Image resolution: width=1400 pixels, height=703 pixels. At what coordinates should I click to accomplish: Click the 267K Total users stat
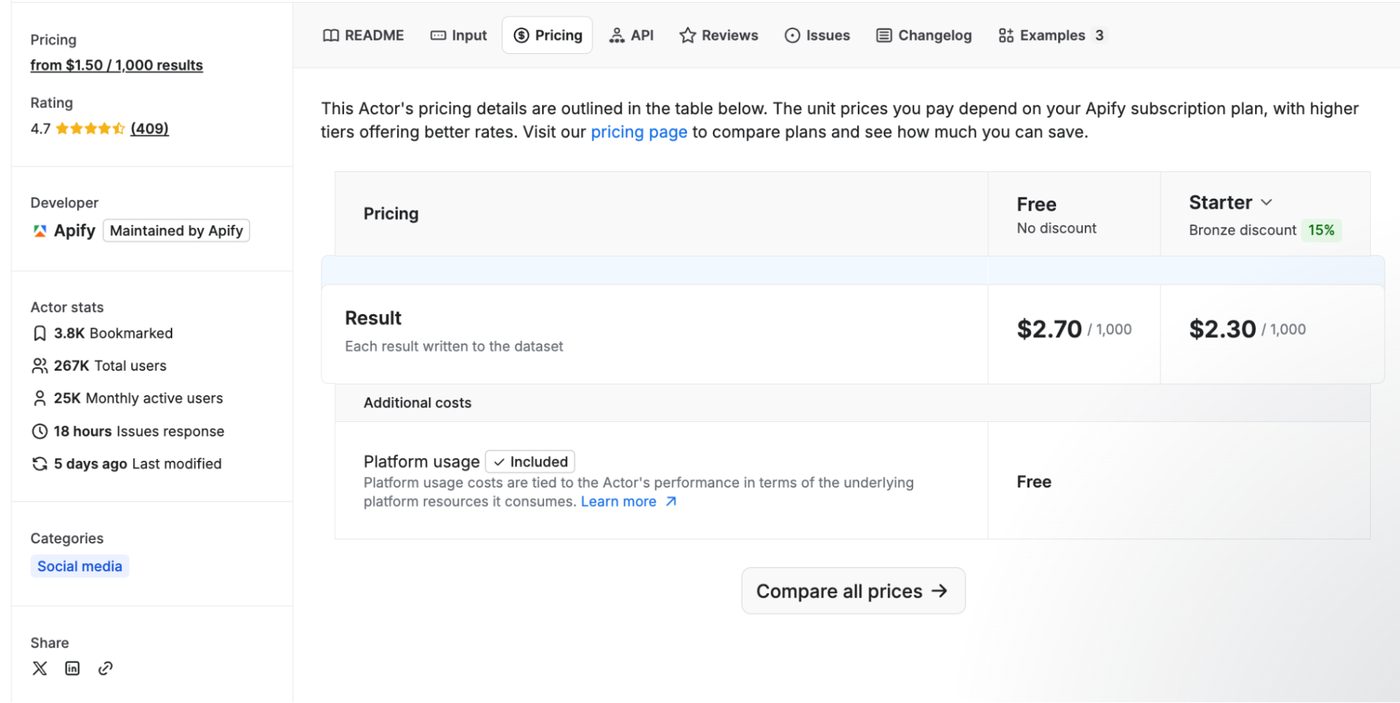[110, 366]
